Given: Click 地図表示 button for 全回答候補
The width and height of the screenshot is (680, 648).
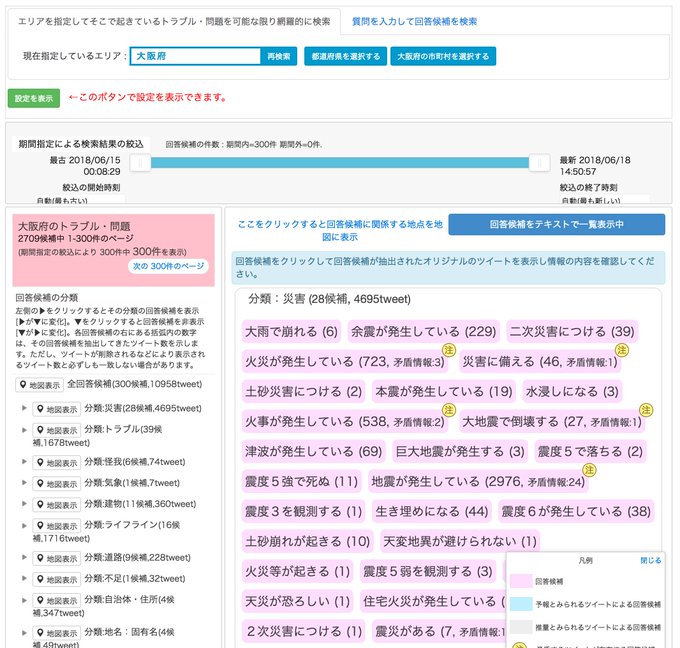Looking at the screenshot, I should point(39,385).
